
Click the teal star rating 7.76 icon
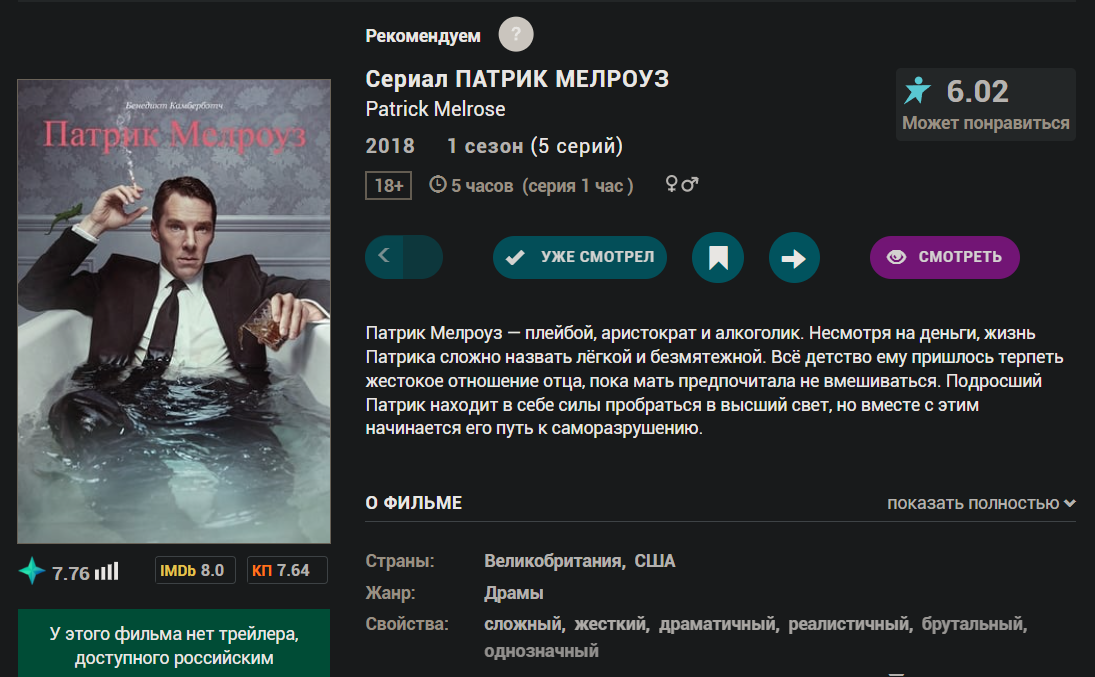pos(31,571)
